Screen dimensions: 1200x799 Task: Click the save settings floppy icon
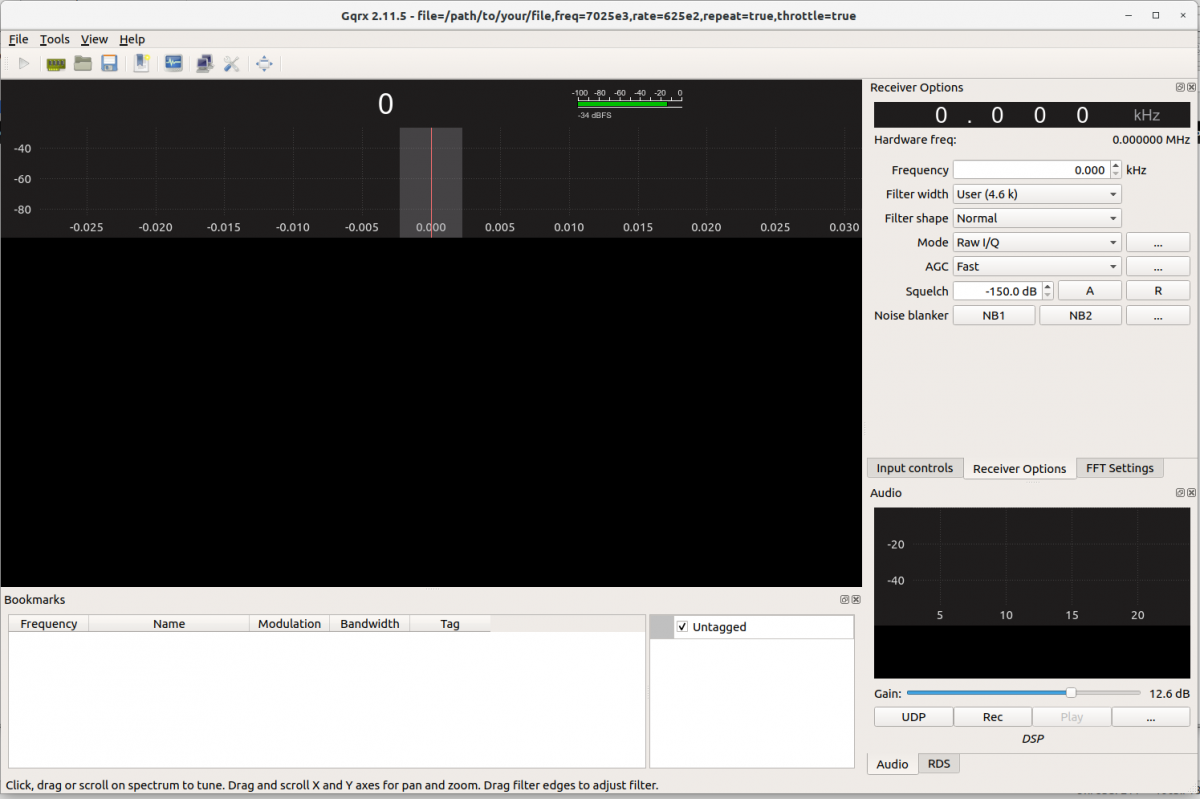coord(110,64)
